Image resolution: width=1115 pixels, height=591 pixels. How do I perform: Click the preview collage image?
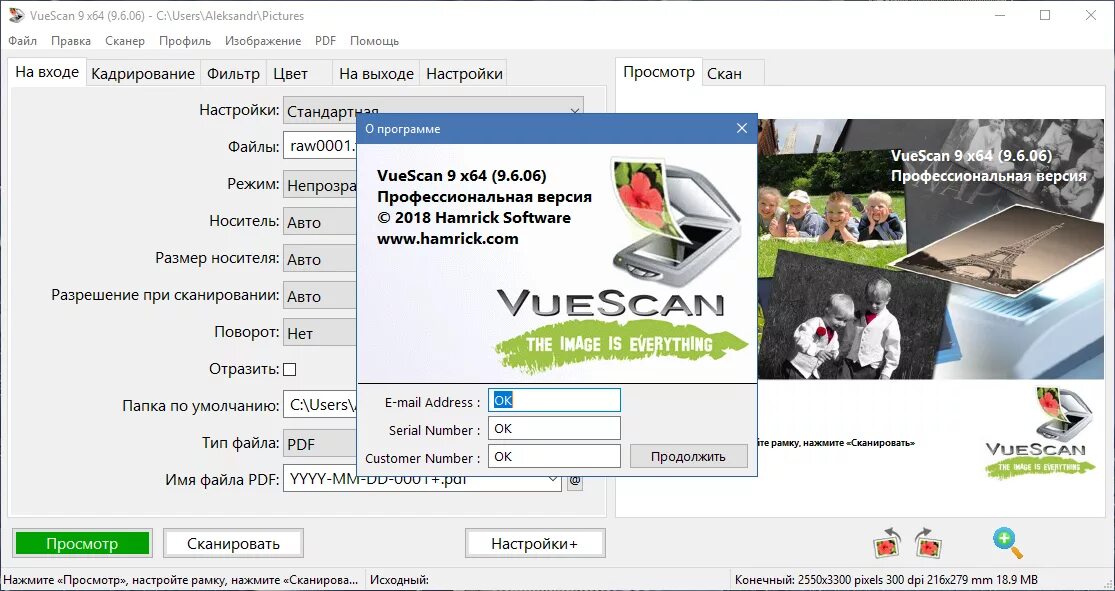pyautogui.click(x=932, y=249)
